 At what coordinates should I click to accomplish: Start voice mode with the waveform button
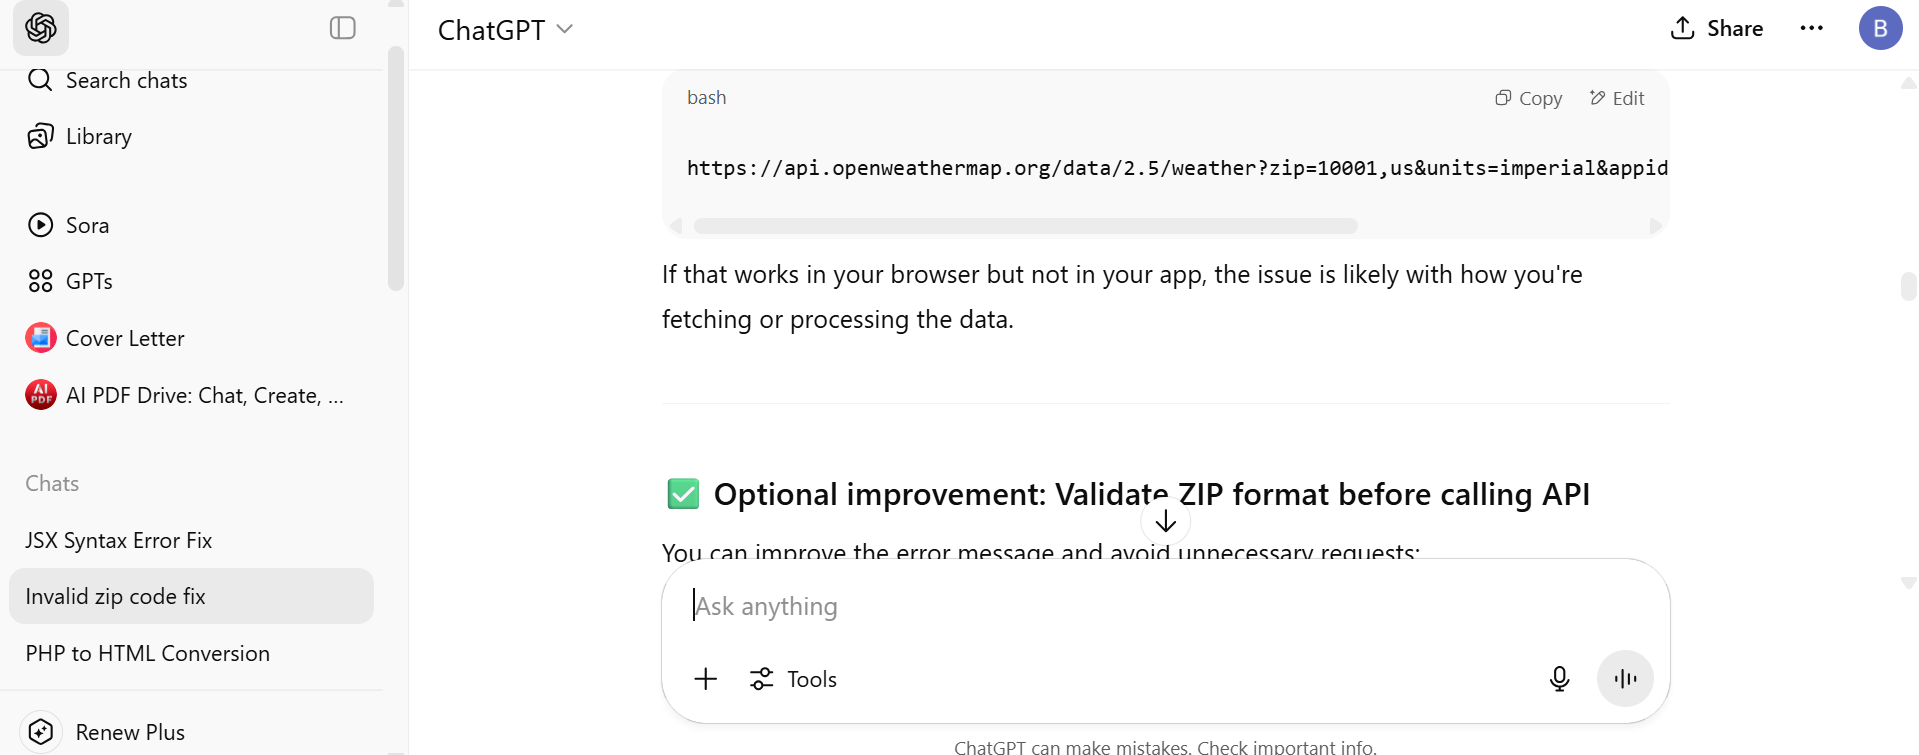click(x=1625, y=680)
